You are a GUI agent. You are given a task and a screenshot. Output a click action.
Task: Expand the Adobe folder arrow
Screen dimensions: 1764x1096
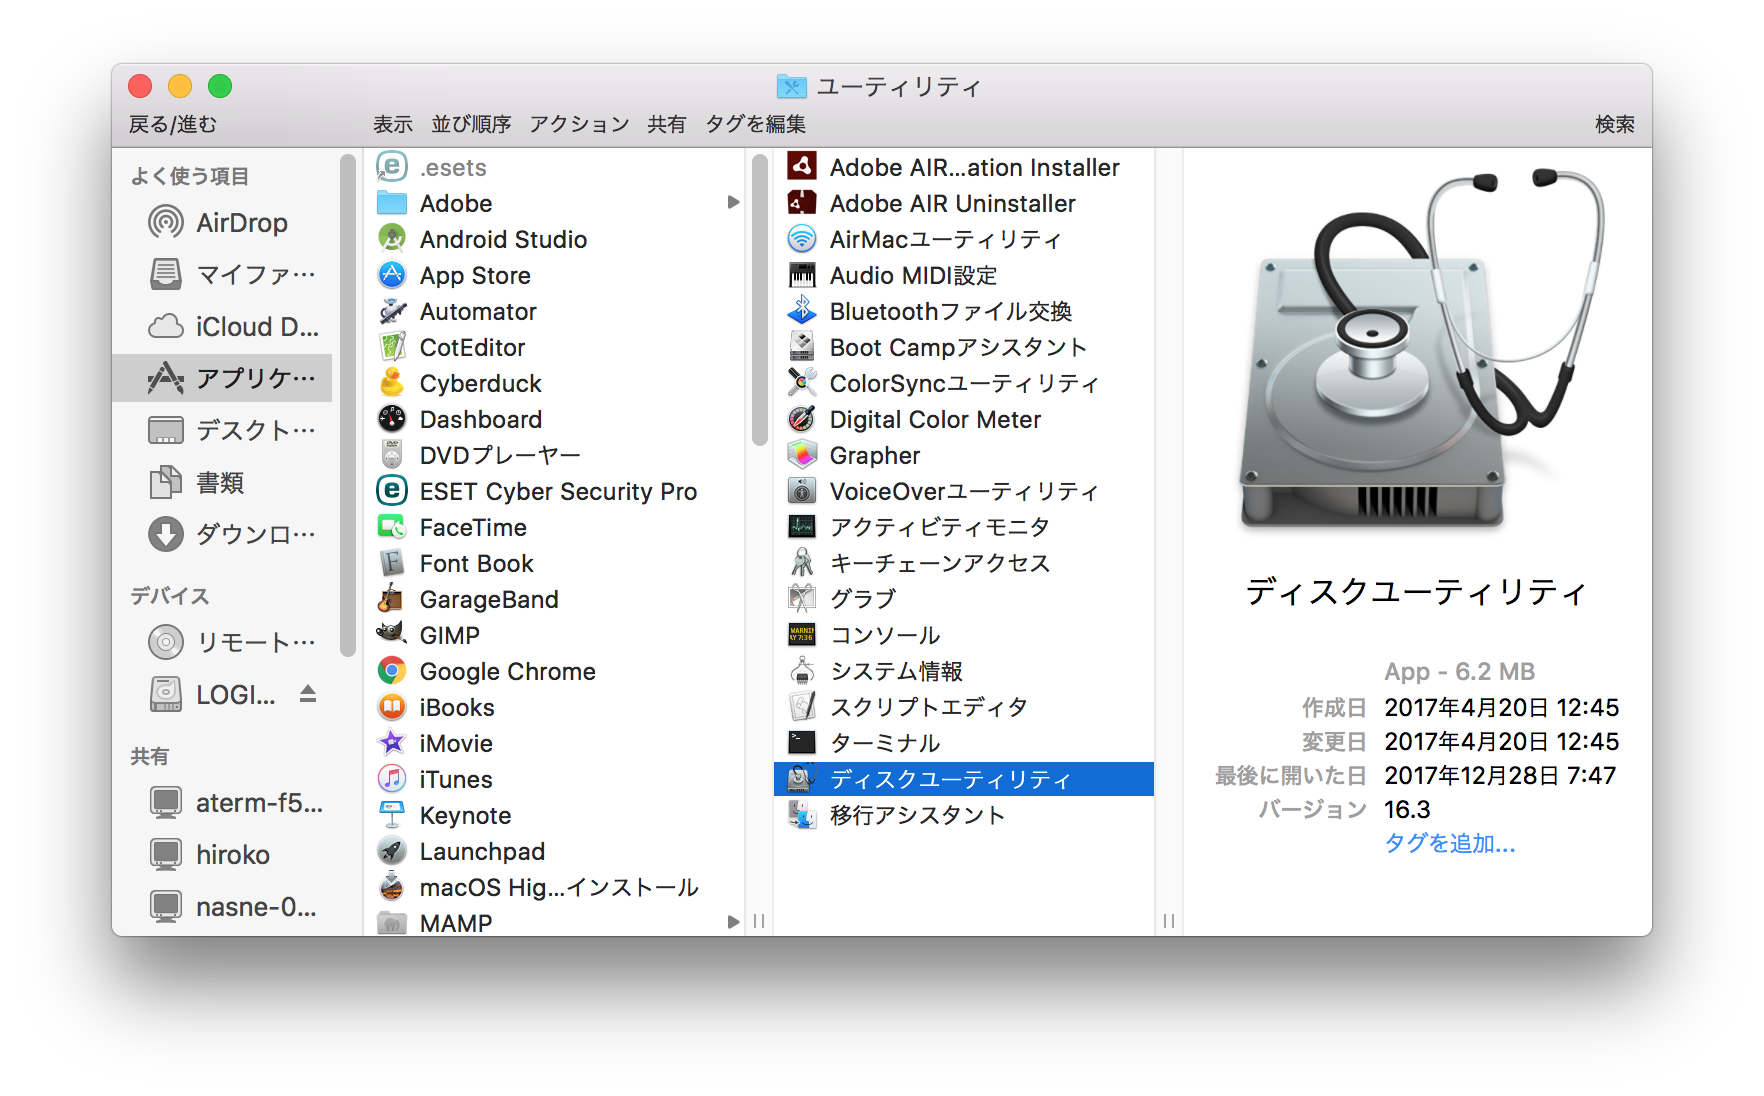[733, 203]
